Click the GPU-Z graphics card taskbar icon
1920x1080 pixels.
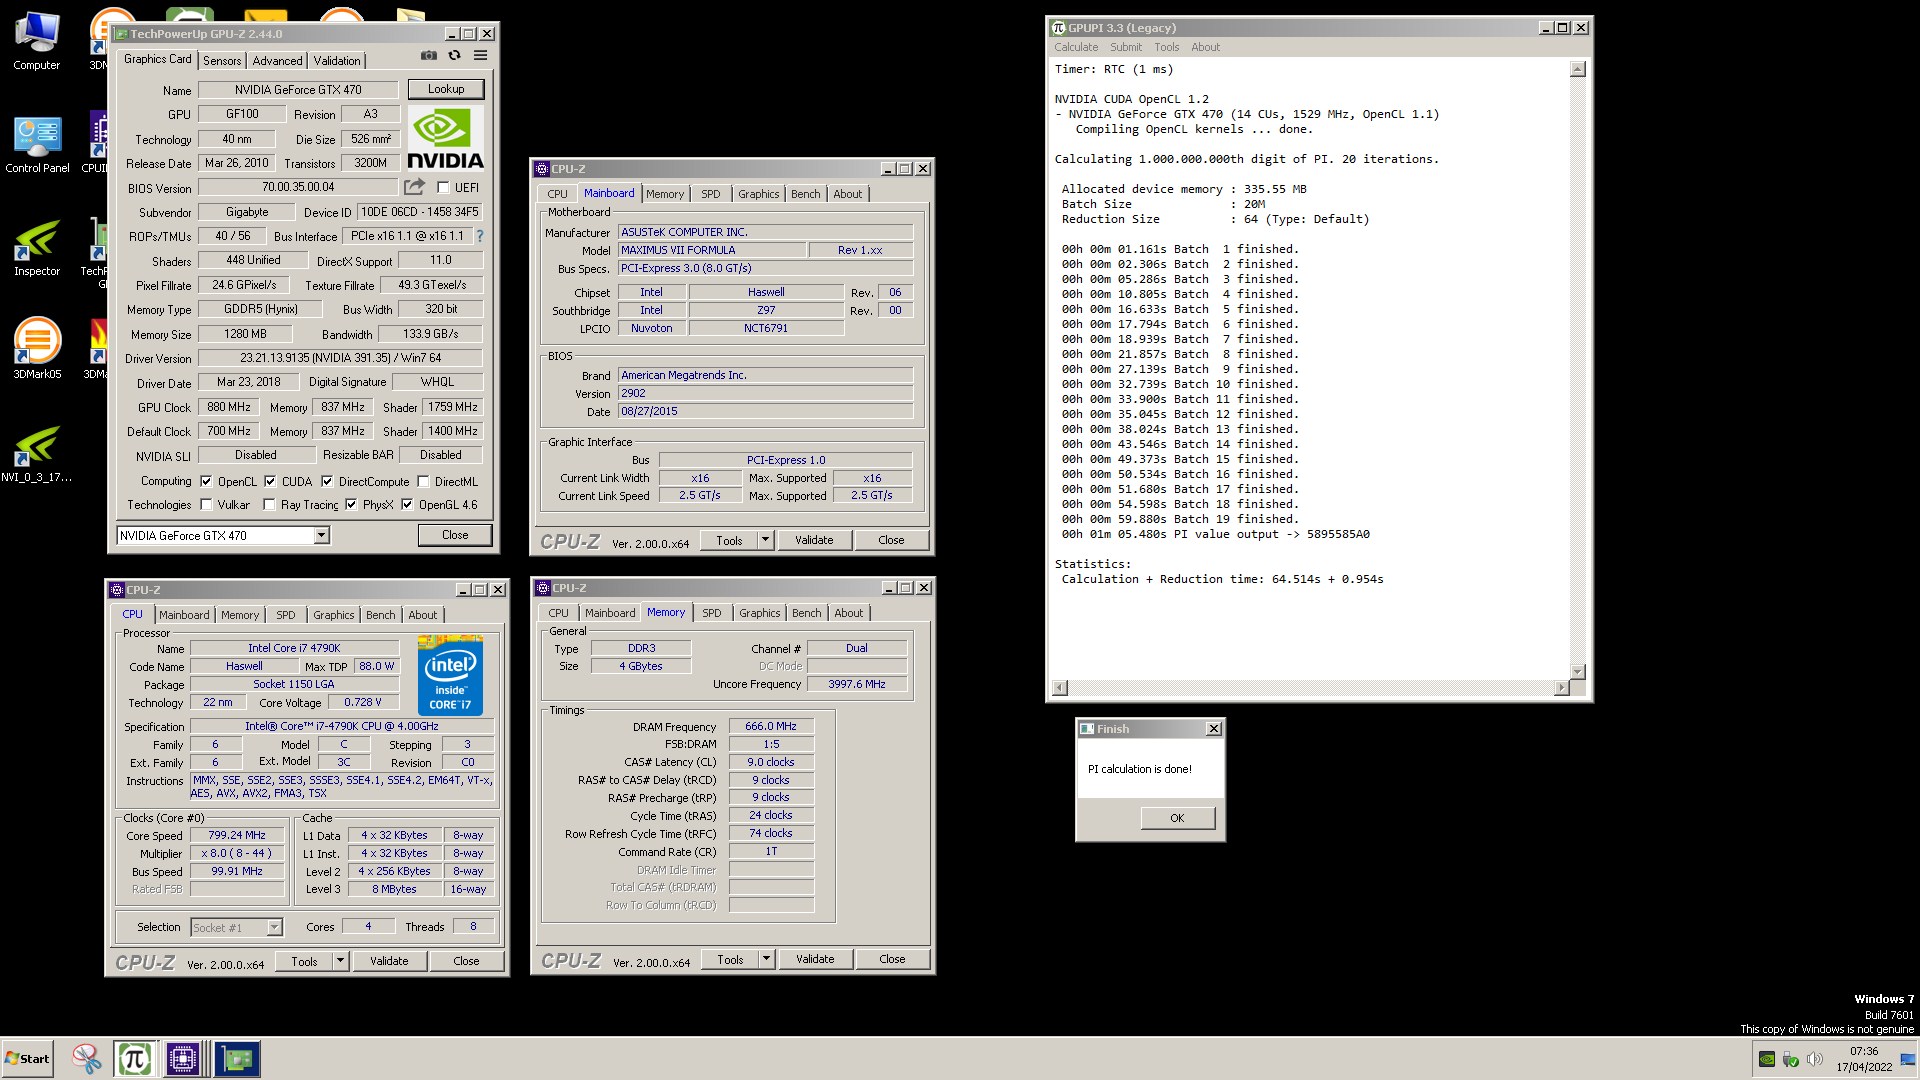pos(237,1059)
